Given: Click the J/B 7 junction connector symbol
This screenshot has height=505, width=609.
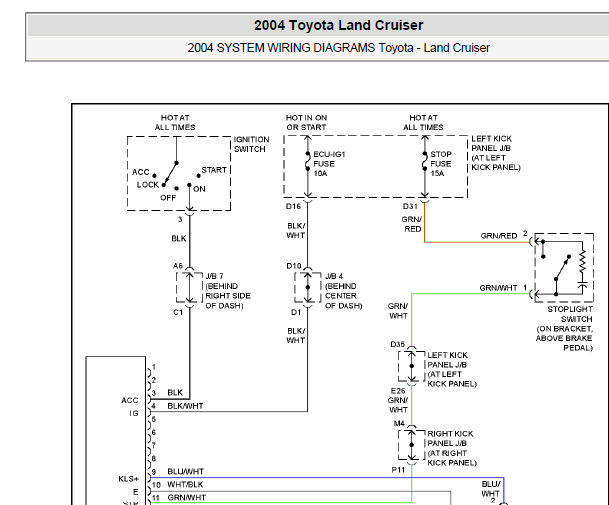Looking at the screenshot, I should tap(190, 287).
